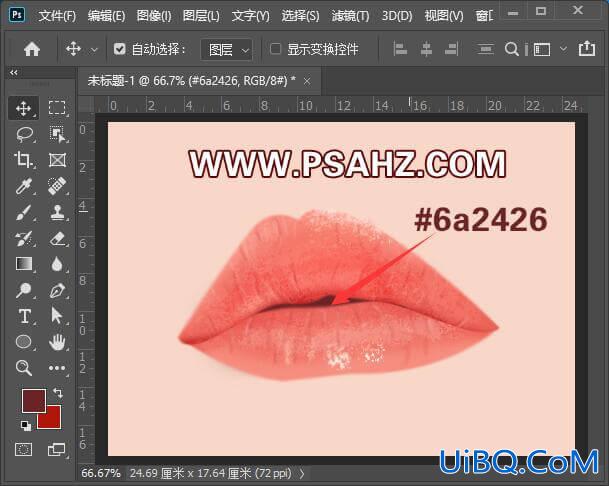The image size is (609, 486).
Task: Select the Clone Stamp tool
Action: pos(57,213)
